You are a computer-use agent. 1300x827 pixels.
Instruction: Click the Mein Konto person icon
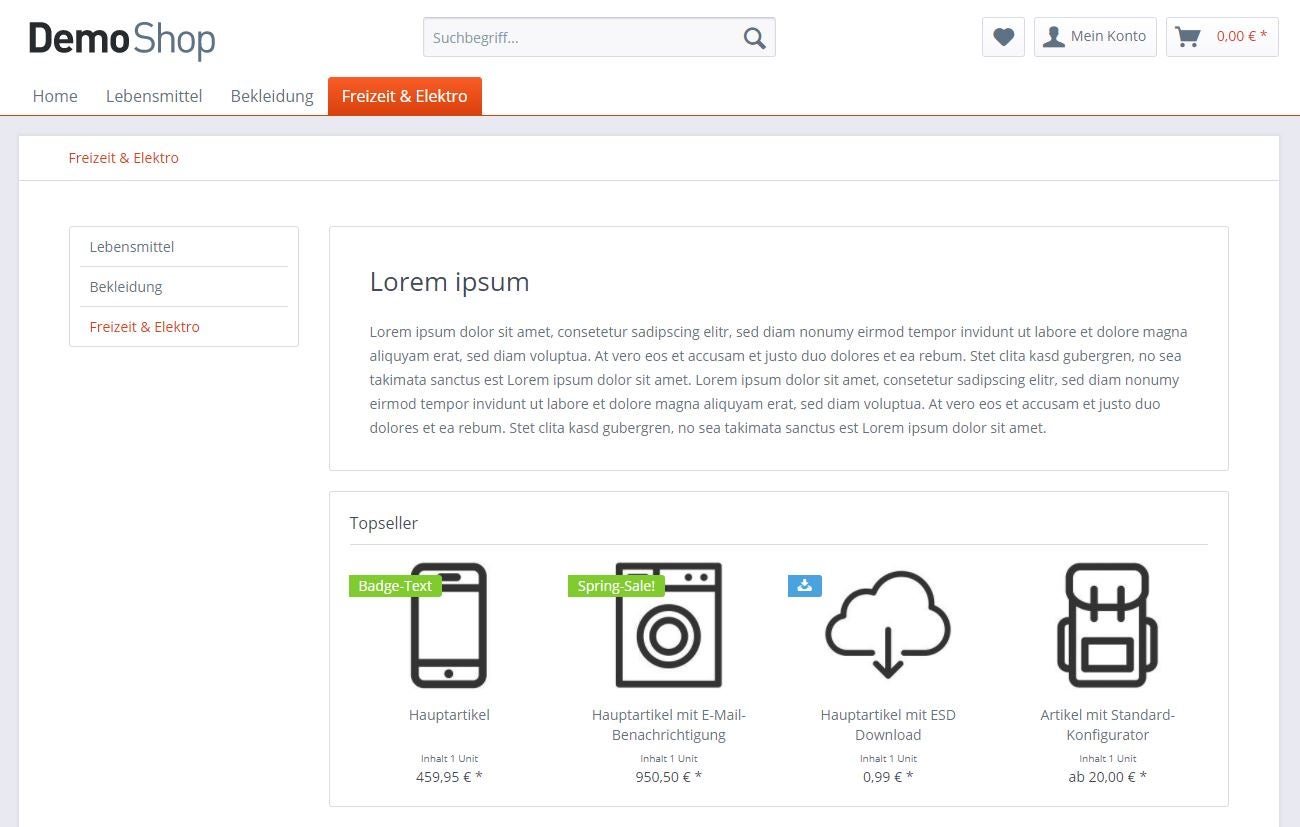(1054, 37)
